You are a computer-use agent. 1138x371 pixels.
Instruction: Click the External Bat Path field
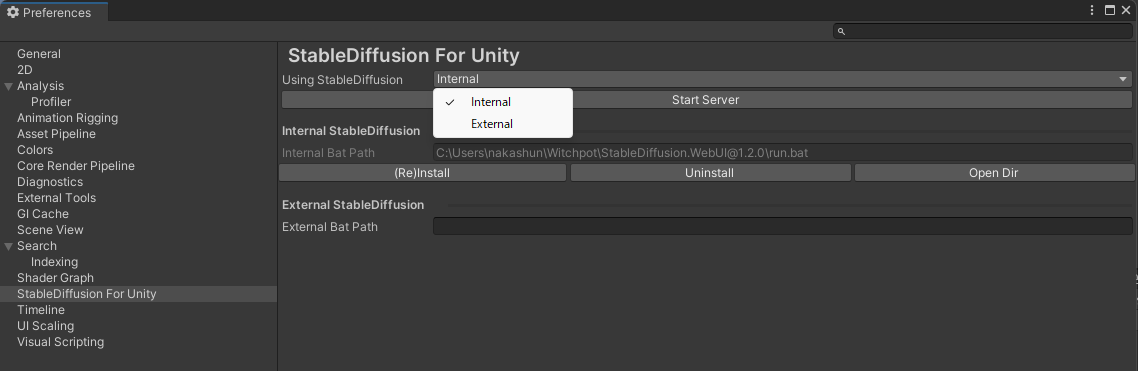coord(782,227)
